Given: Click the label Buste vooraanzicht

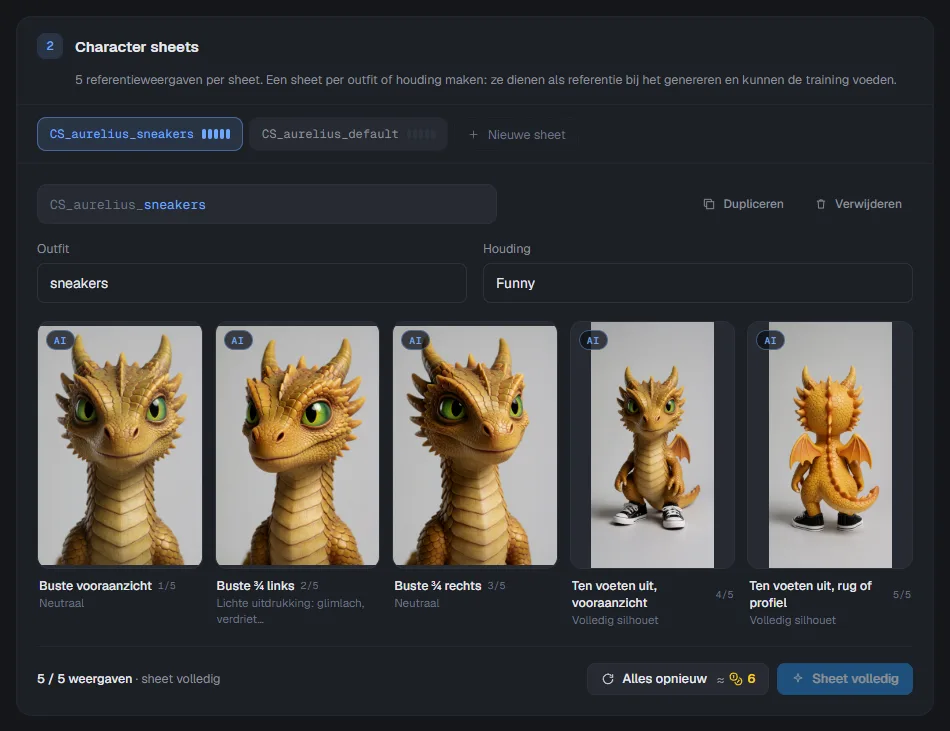Looking at the screenshot, I should coord(95,586).
